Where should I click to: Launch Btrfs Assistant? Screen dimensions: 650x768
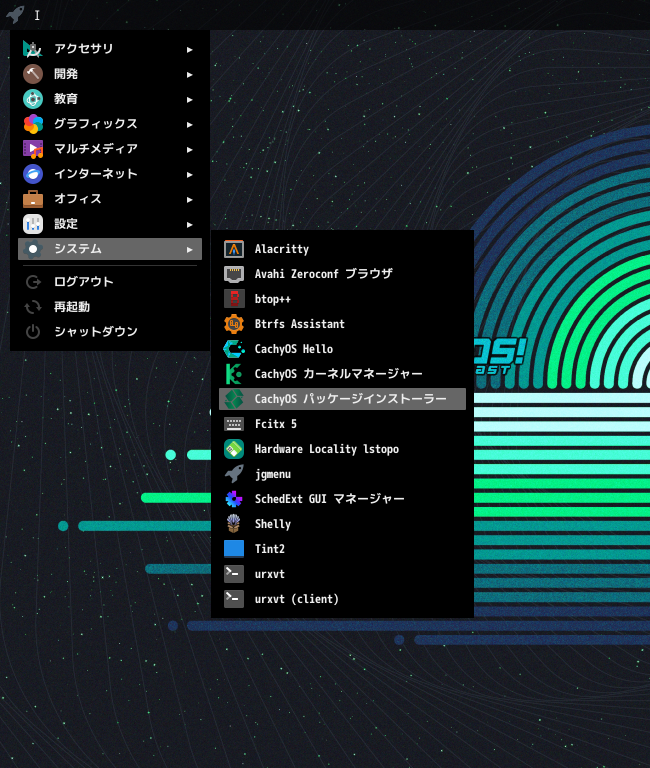tap(342, 324)
